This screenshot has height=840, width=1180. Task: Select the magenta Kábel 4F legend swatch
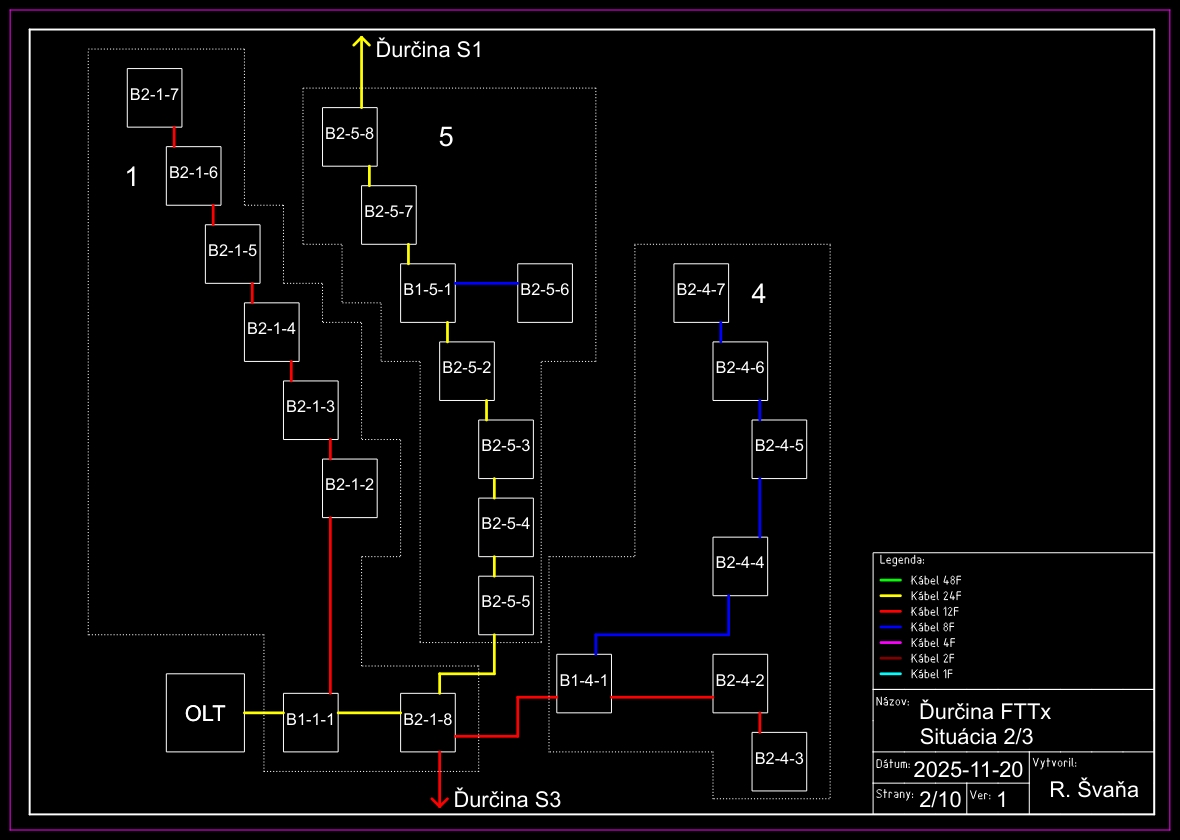pyautogui.click(x=890, y=643)
